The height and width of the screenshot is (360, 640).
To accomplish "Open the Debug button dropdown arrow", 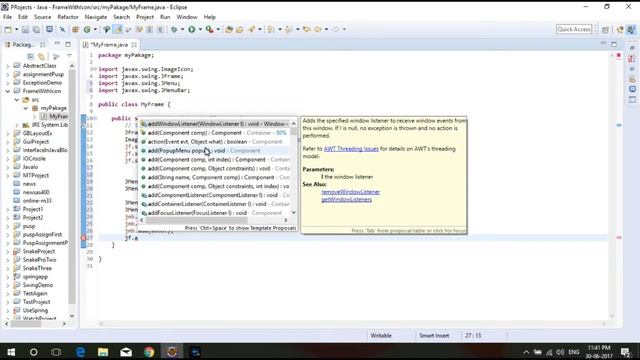I will 182,29.
